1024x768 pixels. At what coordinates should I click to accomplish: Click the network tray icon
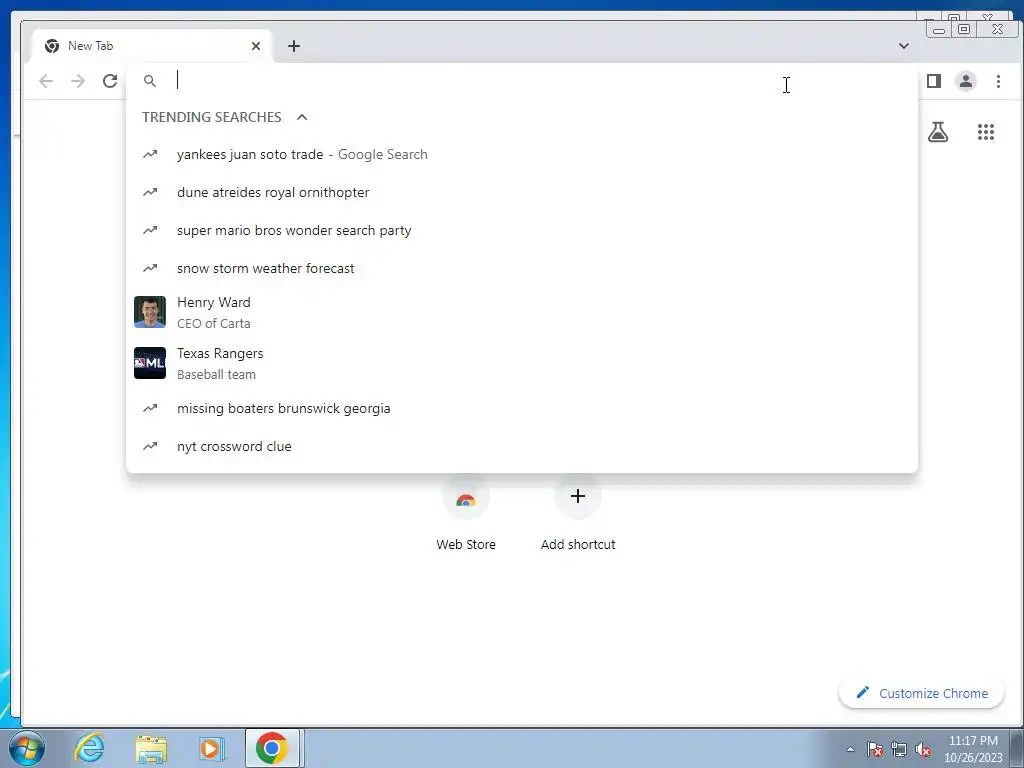coord(899,749)
